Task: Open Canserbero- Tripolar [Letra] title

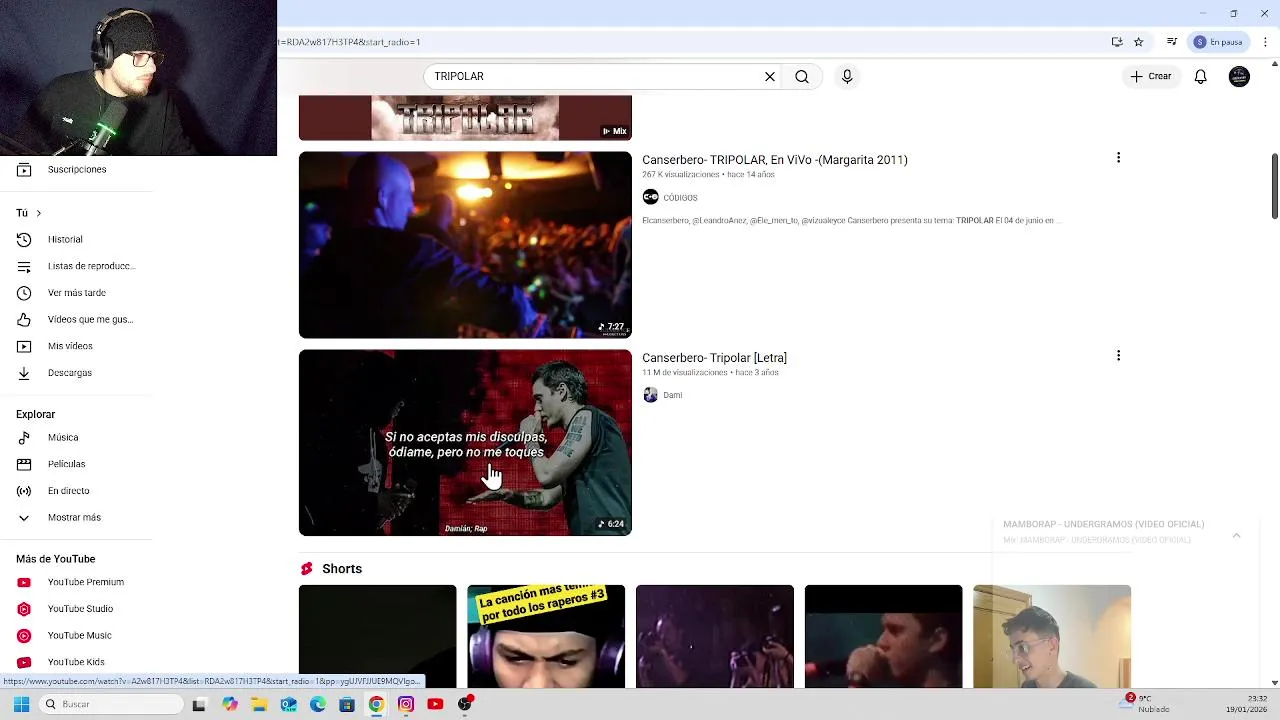Action: (x=714, y=358)
